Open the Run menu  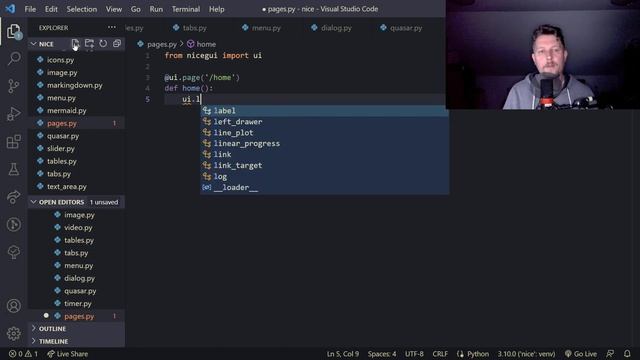pyautogui.click(x=156, y=9)
